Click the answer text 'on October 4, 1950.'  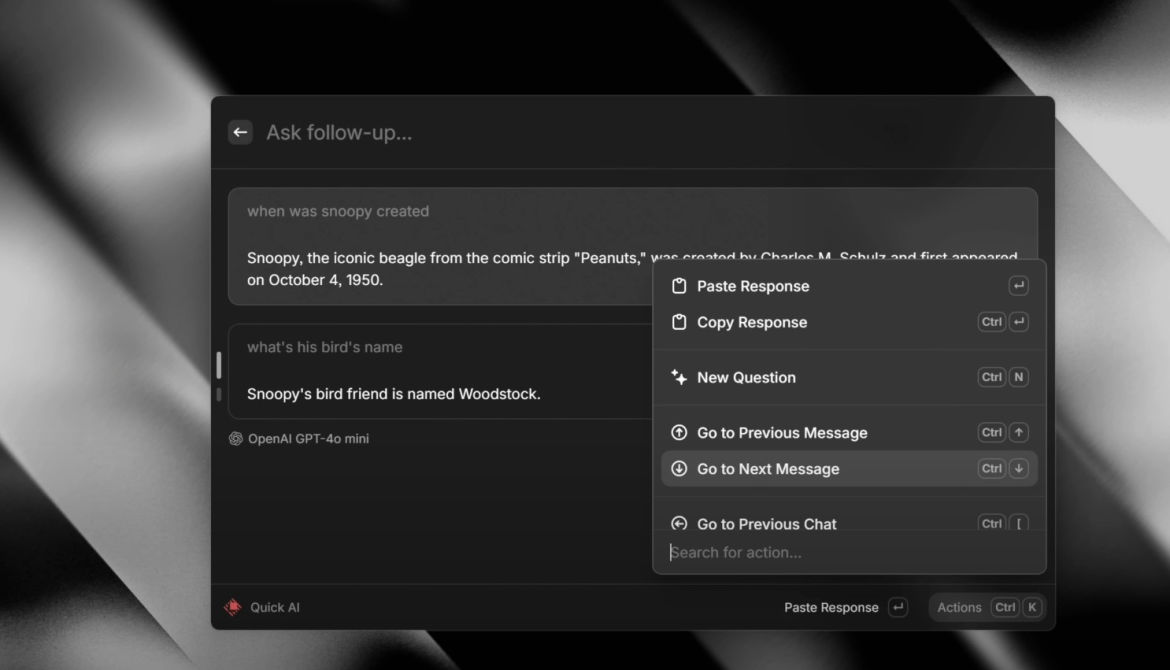(315, 280)
